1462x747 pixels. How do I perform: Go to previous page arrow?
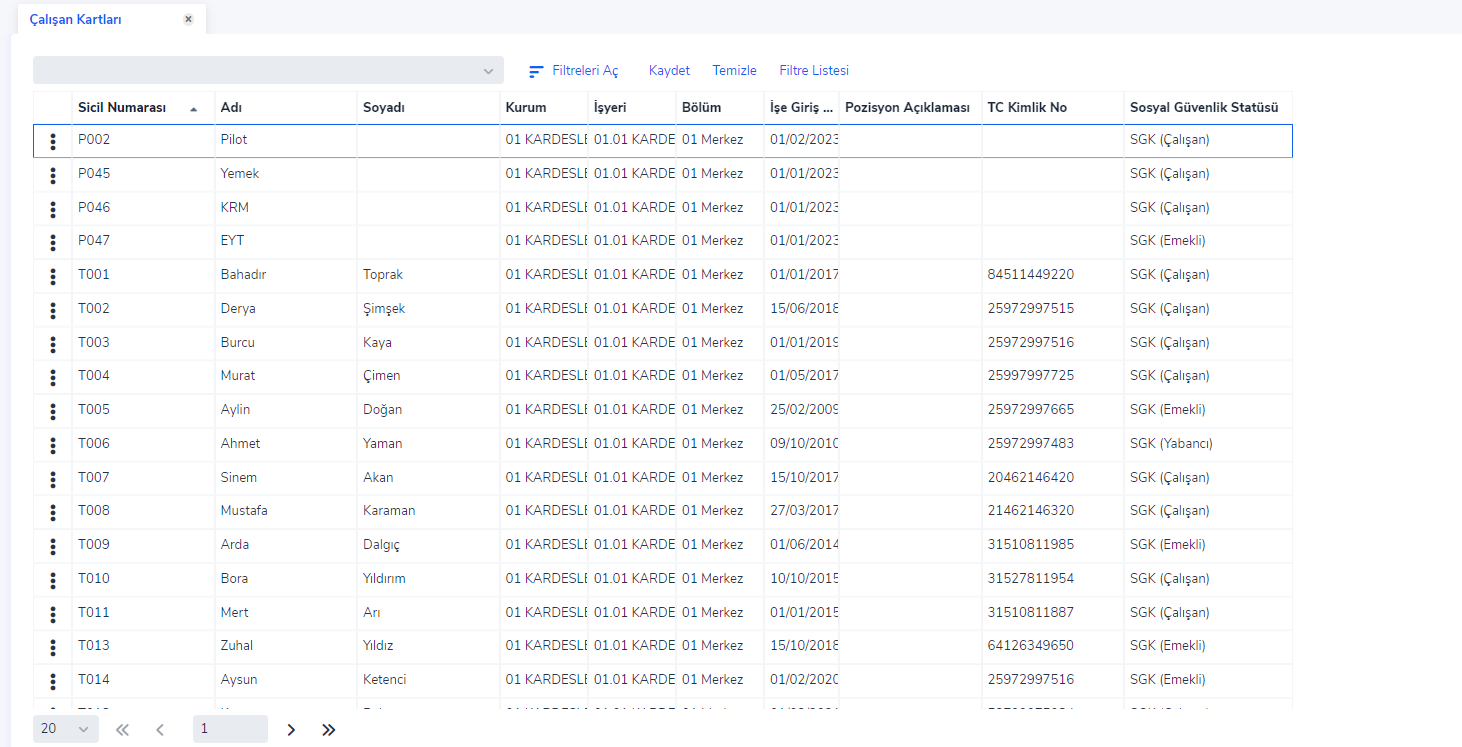[x=160, y=730]
